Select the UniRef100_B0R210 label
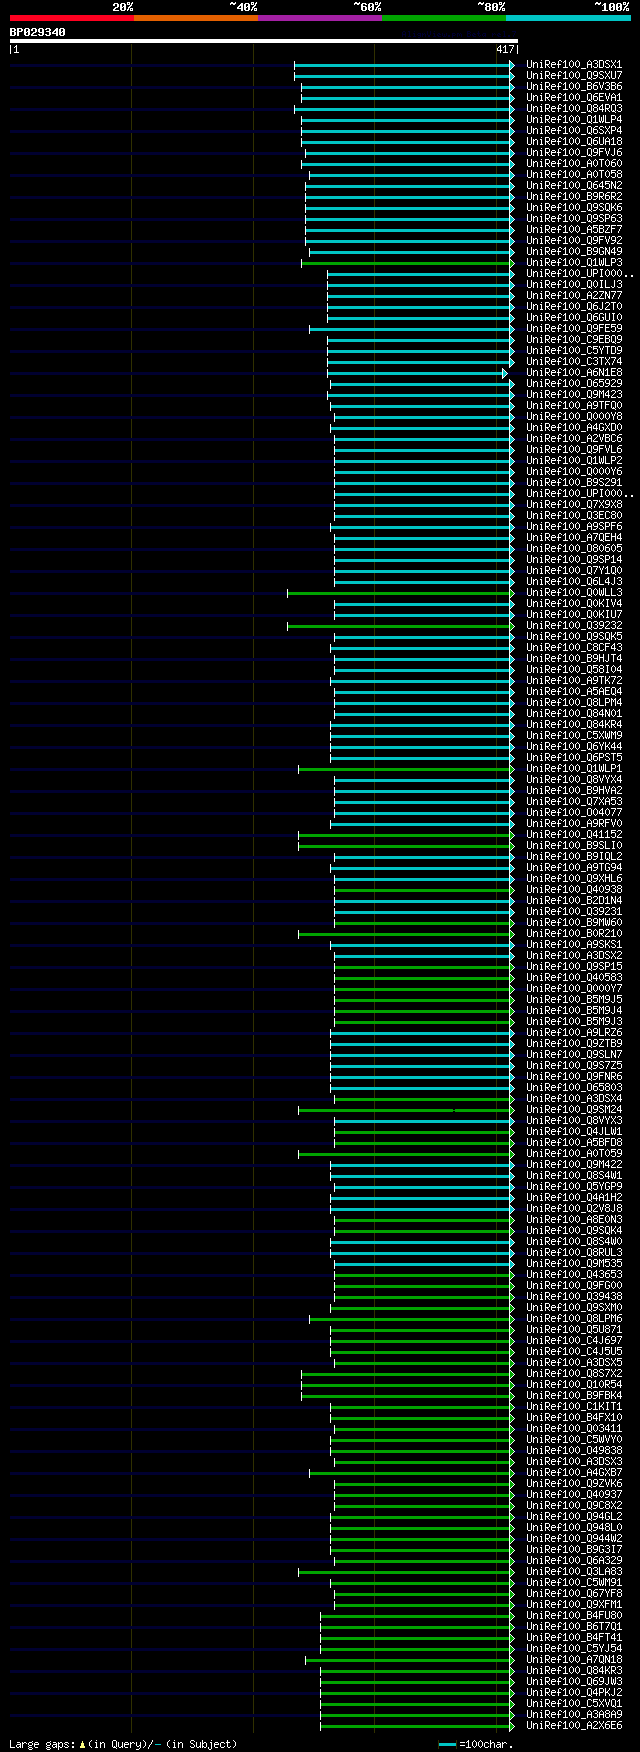The image size is (640, 1752). click(574, 934)
